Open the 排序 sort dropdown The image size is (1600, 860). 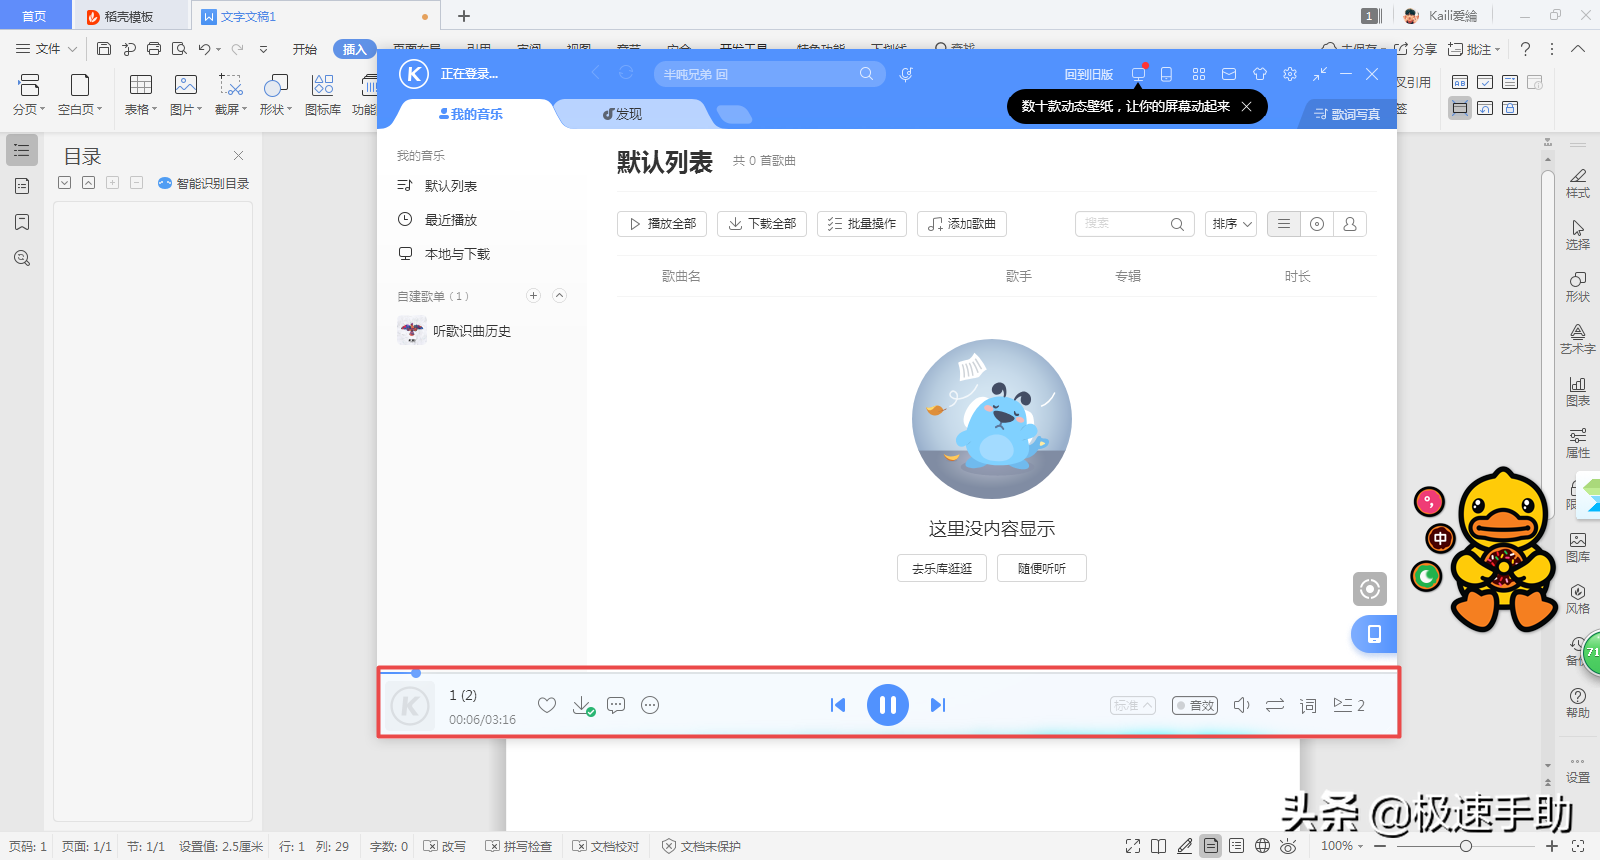point(1231,224)
